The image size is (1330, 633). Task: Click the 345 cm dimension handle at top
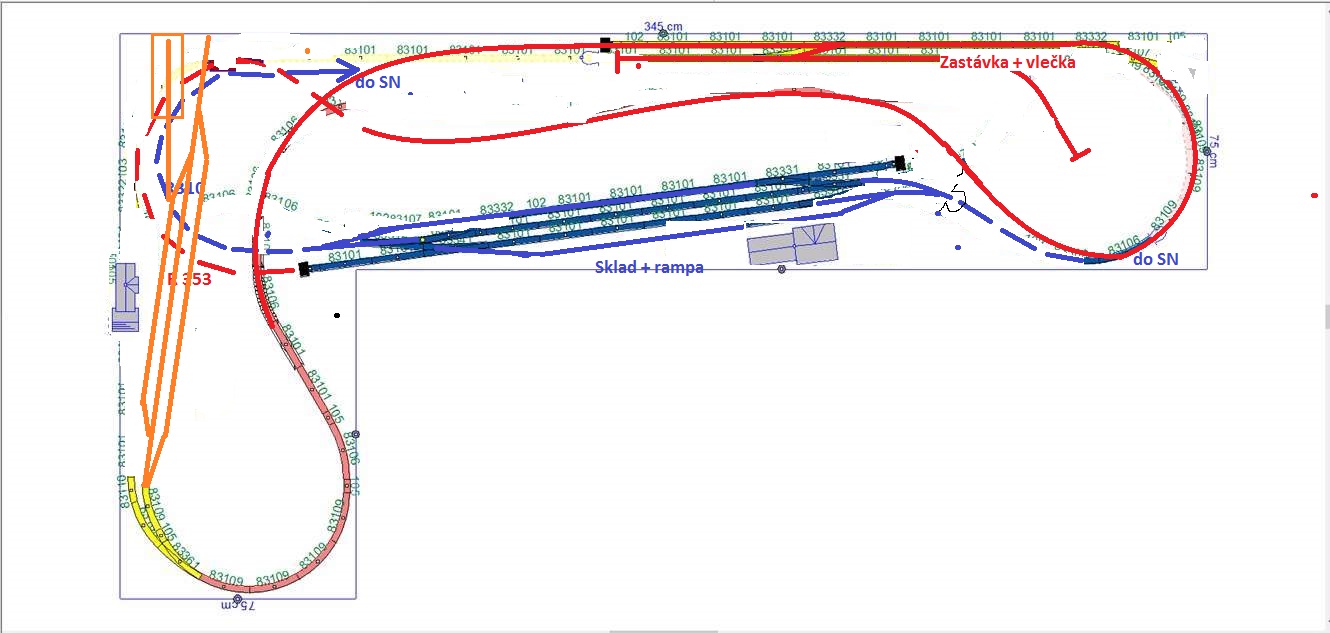coord(662,33)
